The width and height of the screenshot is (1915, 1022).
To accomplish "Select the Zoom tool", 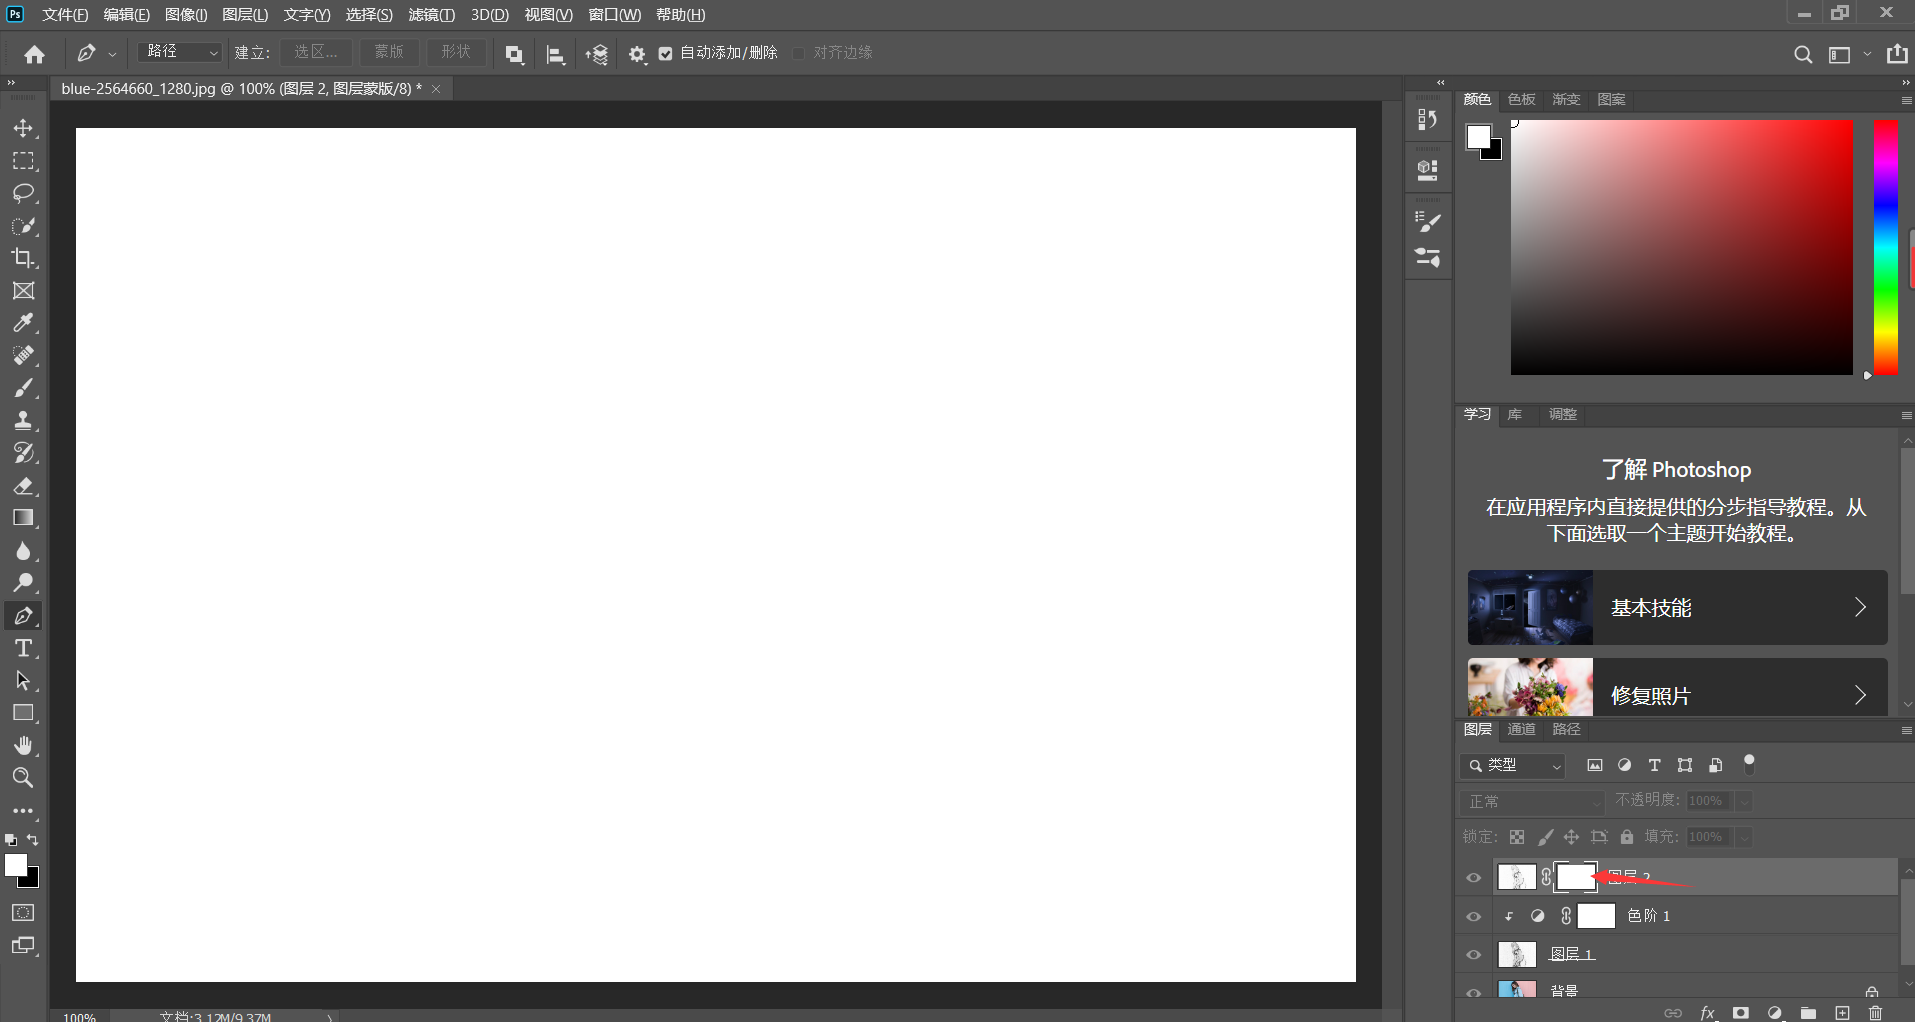I will click(x=23, y=777).
